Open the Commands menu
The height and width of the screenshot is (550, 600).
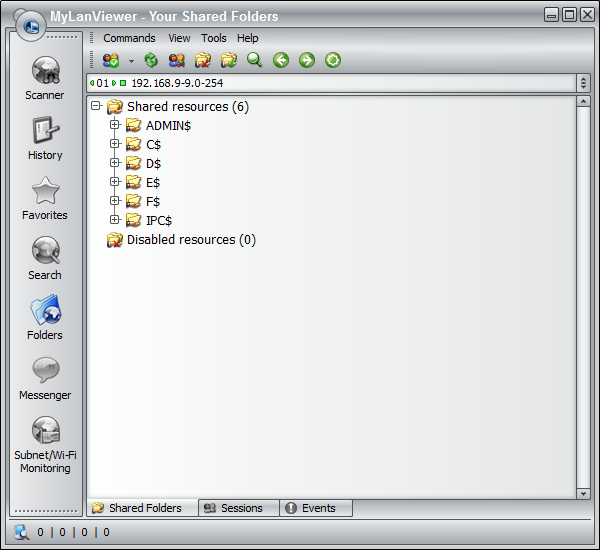(x=129, y=38)
